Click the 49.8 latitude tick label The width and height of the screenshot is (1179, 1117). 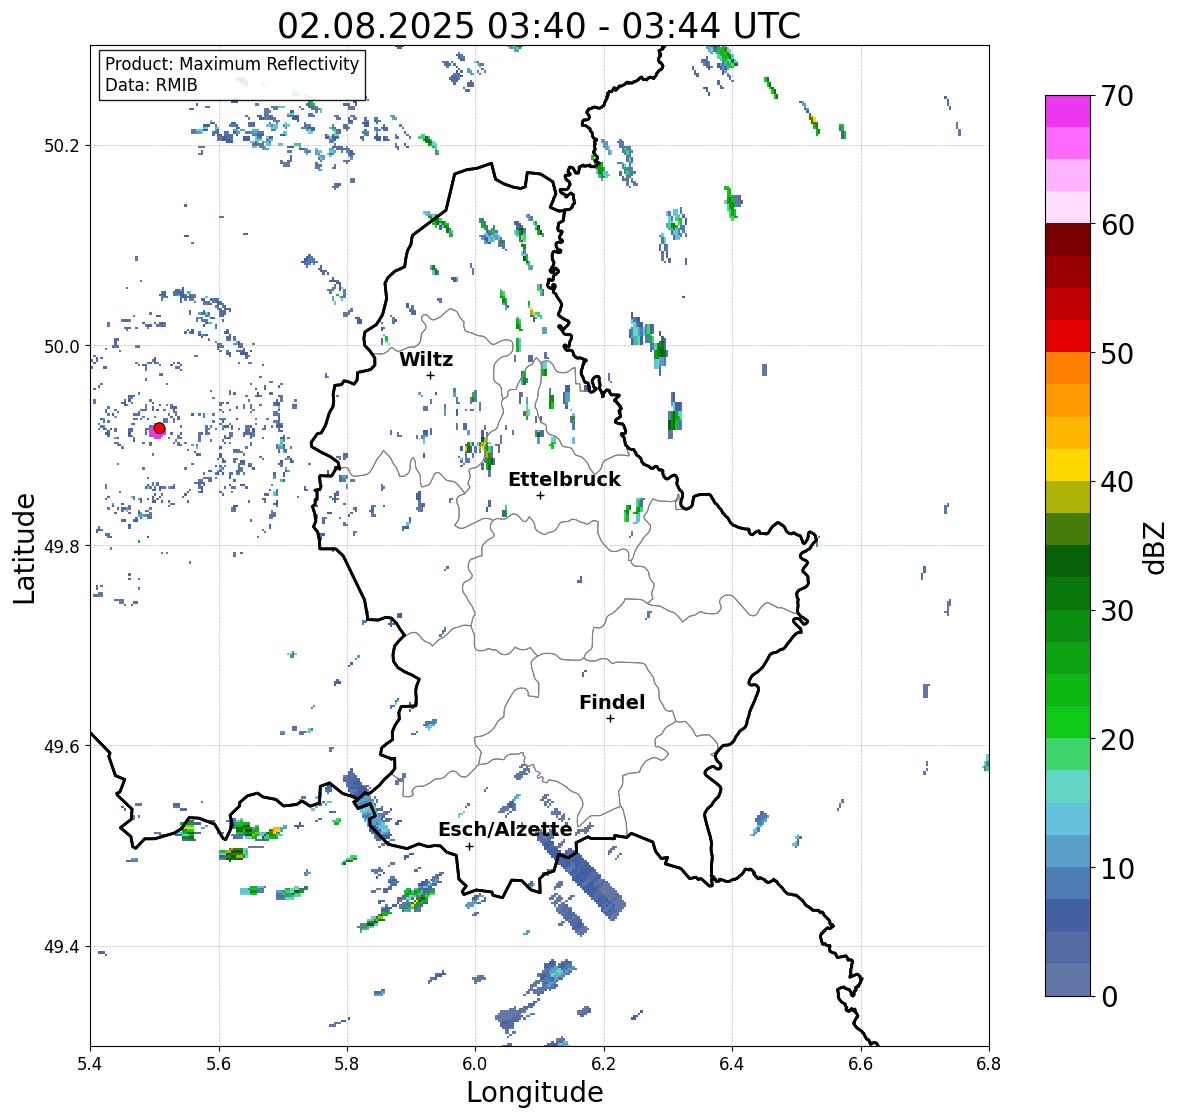[62, 546]
